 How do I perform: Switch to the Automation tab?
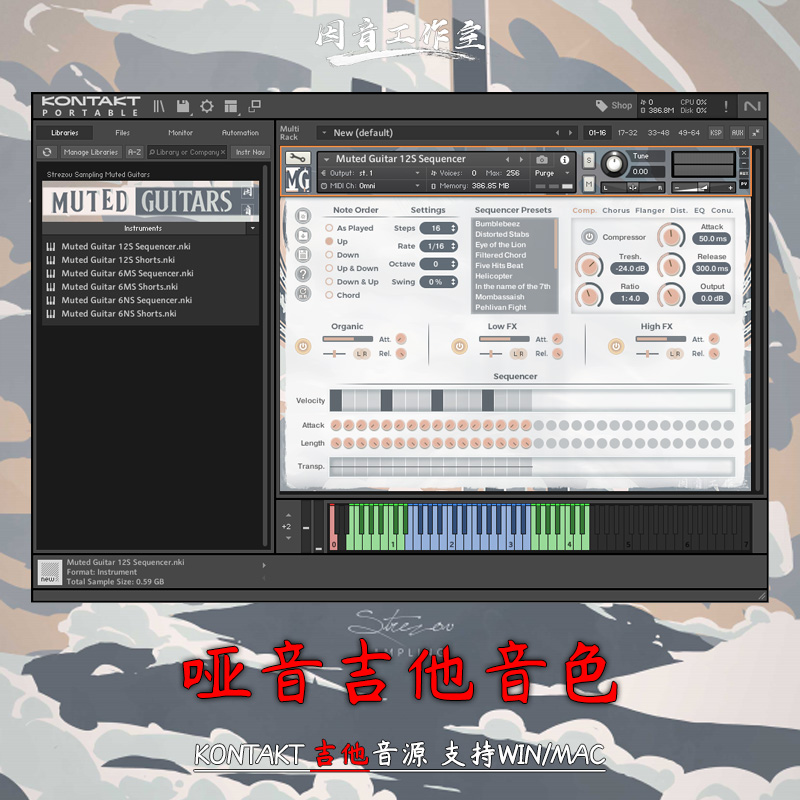click(240, 133)
